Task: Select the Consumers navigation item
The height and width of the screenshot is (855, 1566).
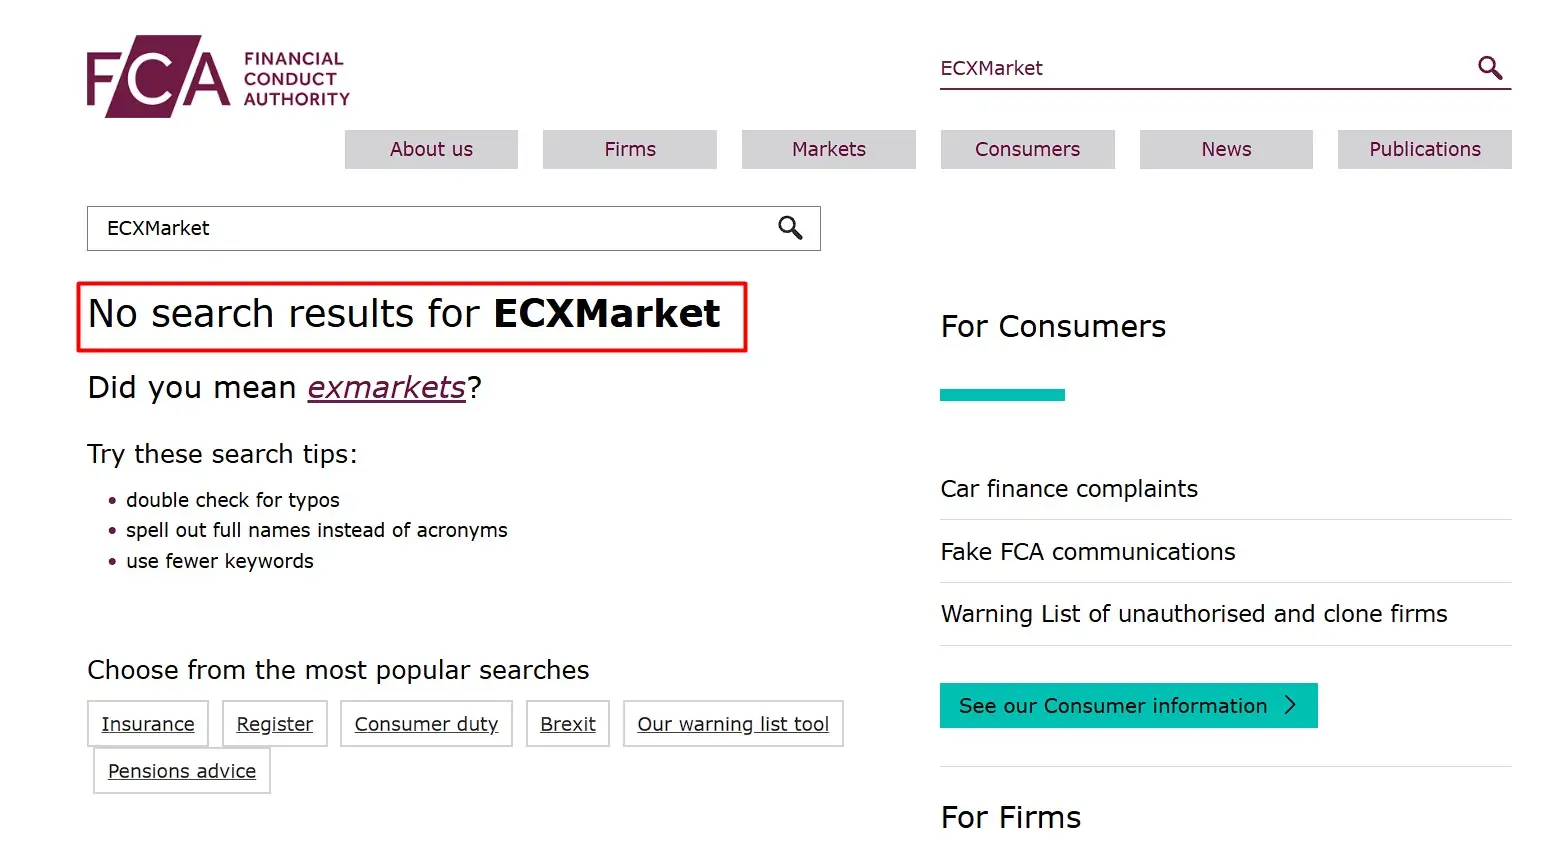Action: pos(1027,149)
